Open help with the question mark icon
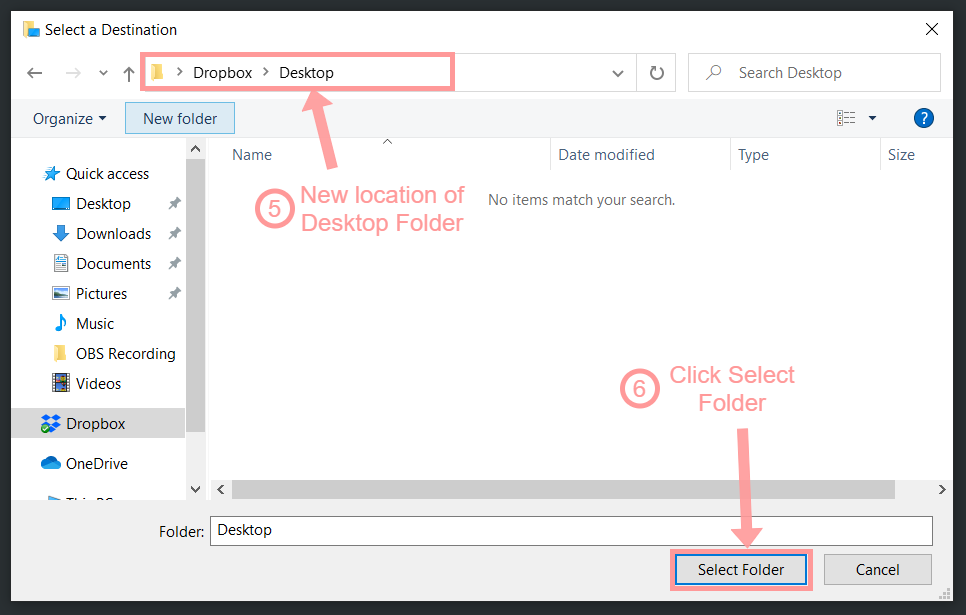The width and height of the screenshot is (966, 615). [923, 118]
